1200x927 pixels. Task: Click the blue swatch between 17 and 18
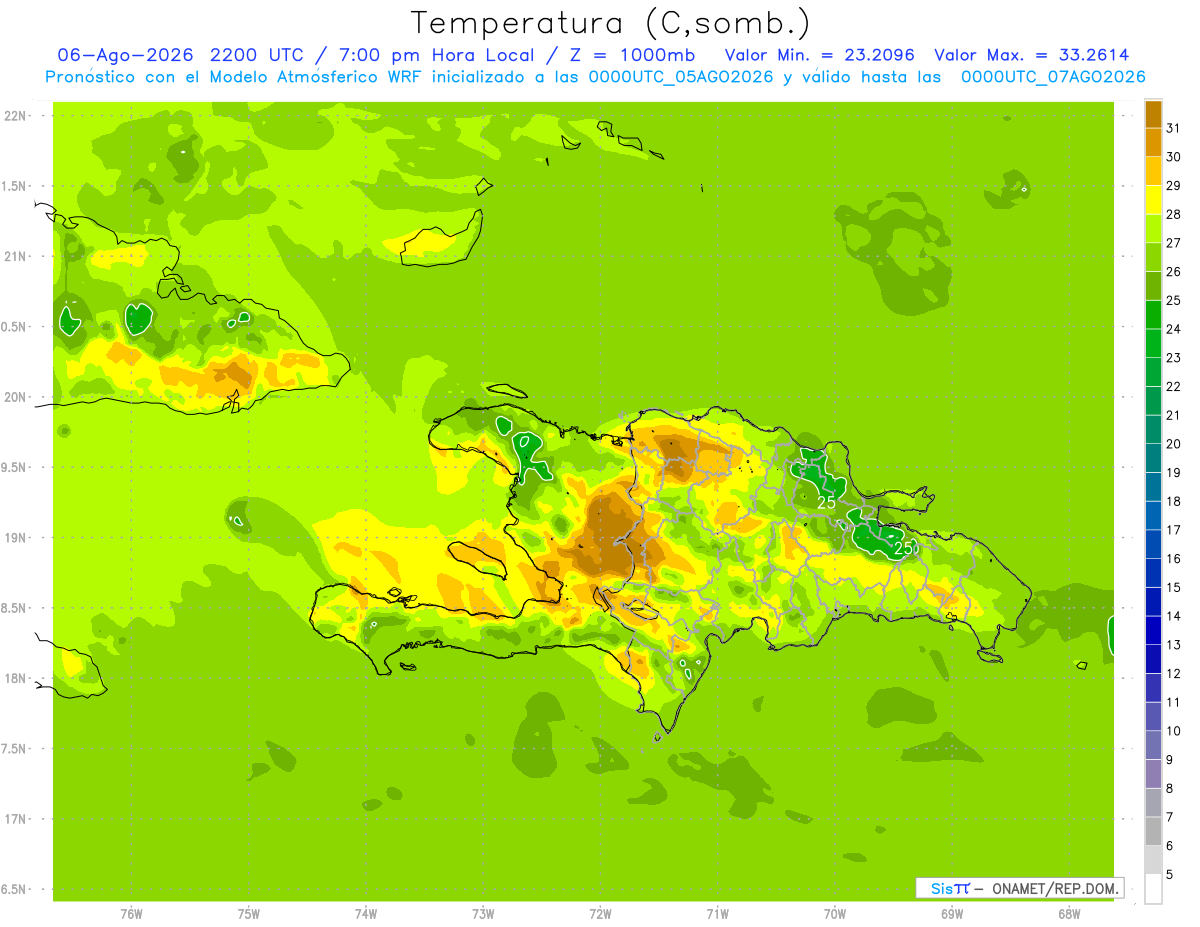1153,516
